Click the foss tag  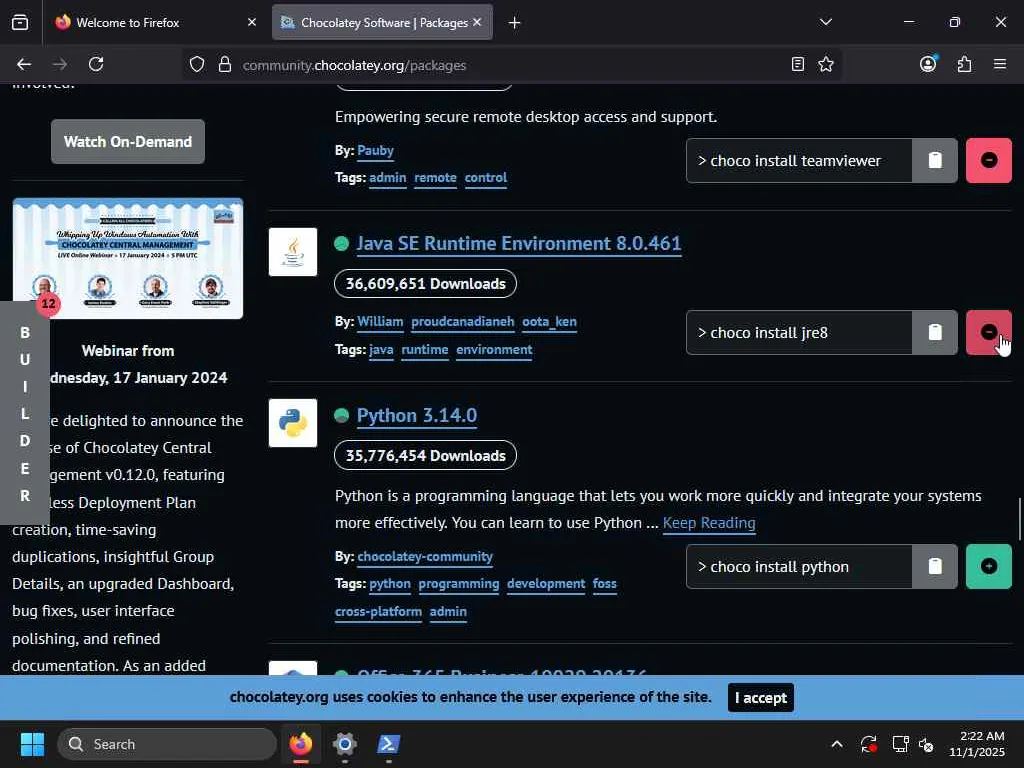coord(605,584)
